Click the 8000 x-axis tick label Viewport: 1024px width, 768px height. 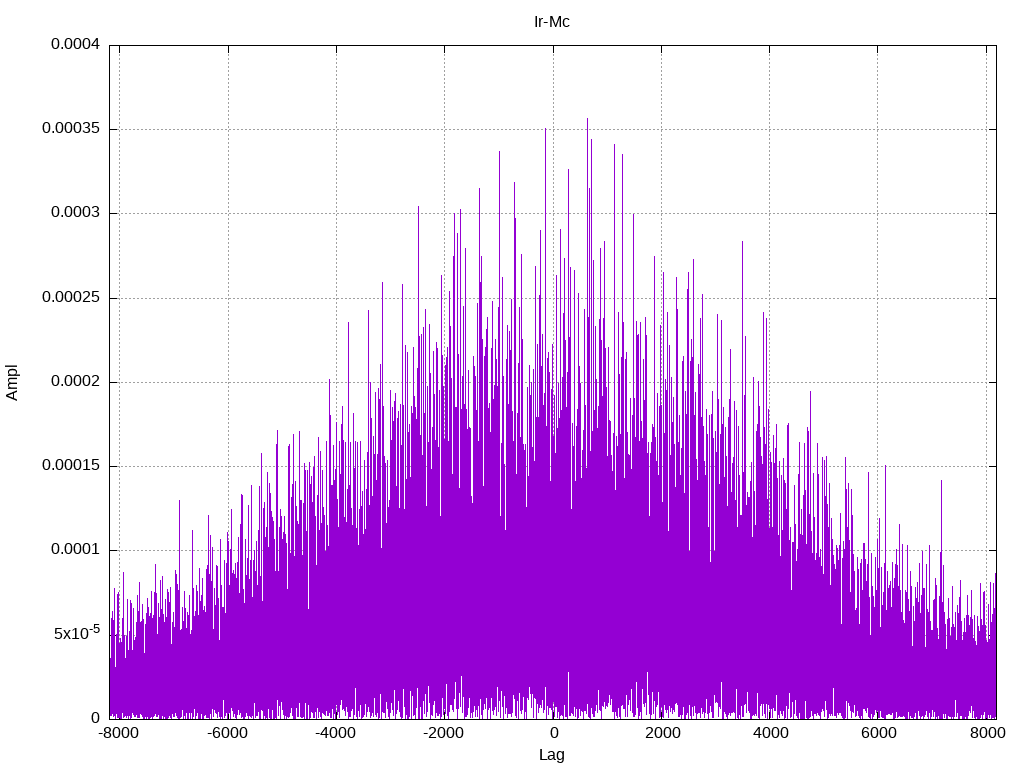pos(987,733)
